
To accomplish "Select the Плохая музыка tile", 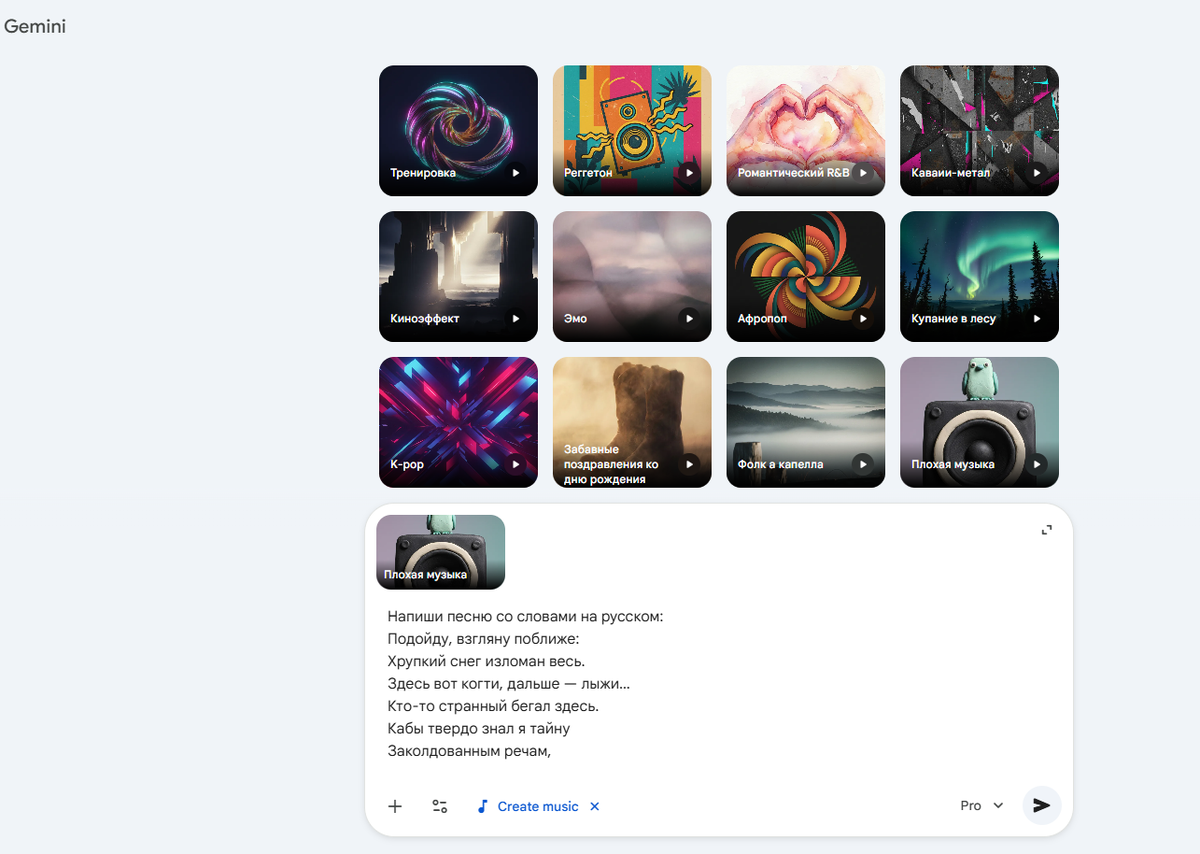I will click(x=979, y=421).
